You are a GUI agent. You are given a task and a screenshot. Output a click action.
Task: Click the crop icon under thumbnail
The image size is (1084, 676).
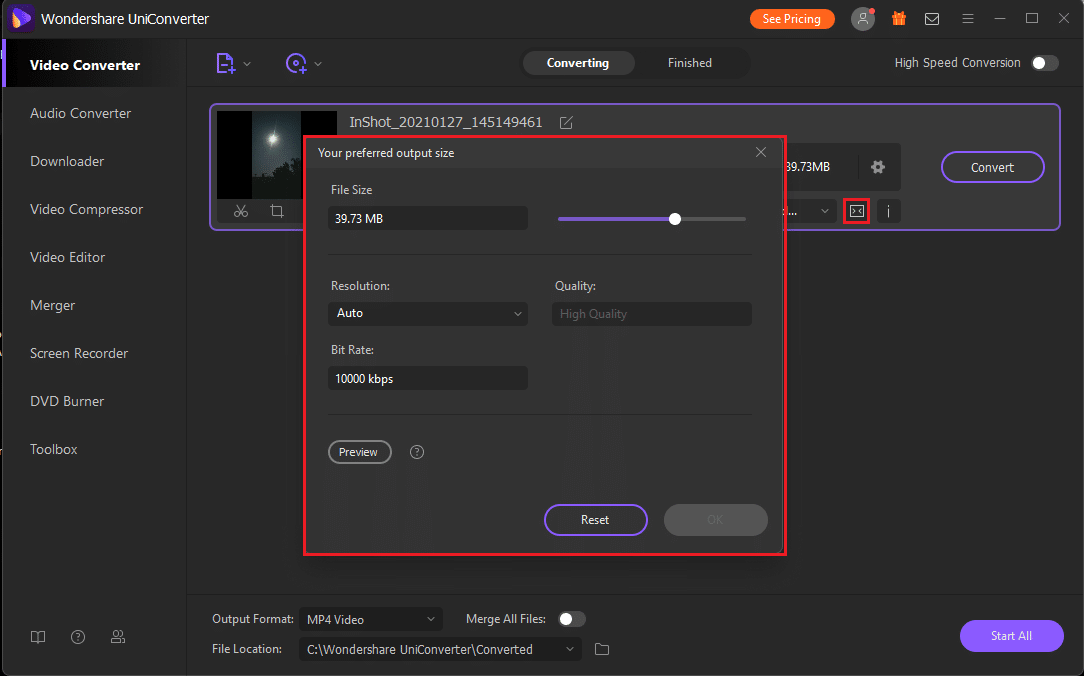(x=277, y=211)
